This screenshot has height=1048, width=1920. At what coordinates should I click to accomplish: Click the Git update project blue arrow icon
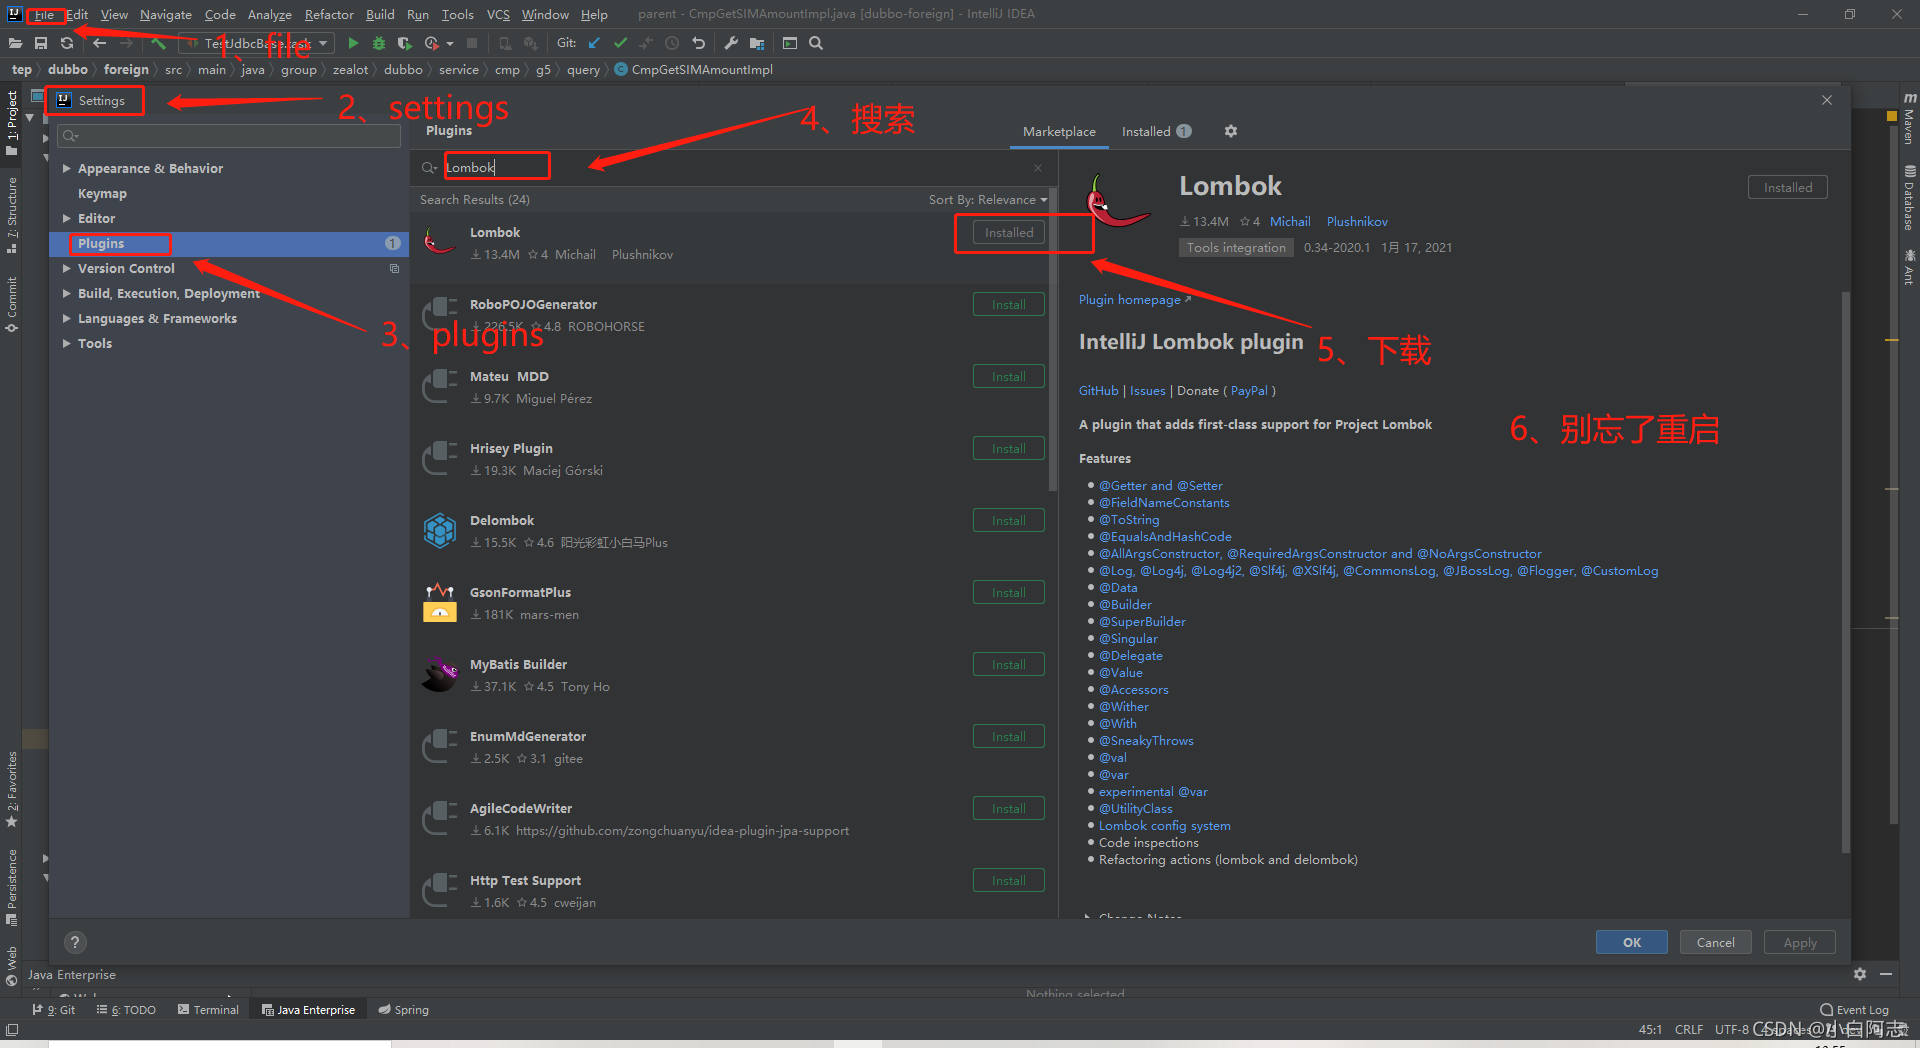tap(594, 43)
